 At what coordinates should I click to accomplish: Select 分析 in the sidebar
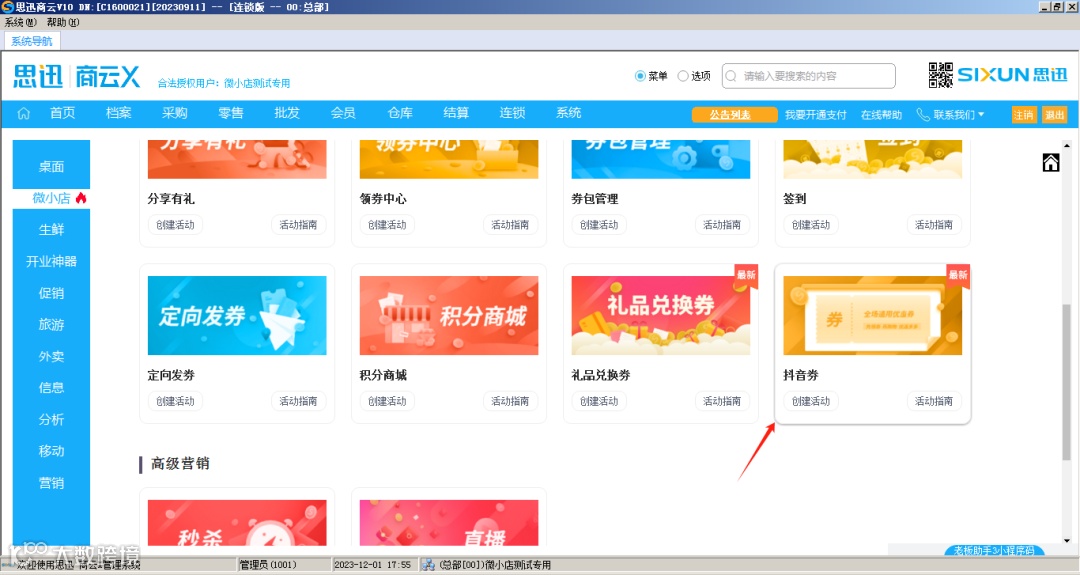coord(51,419)
